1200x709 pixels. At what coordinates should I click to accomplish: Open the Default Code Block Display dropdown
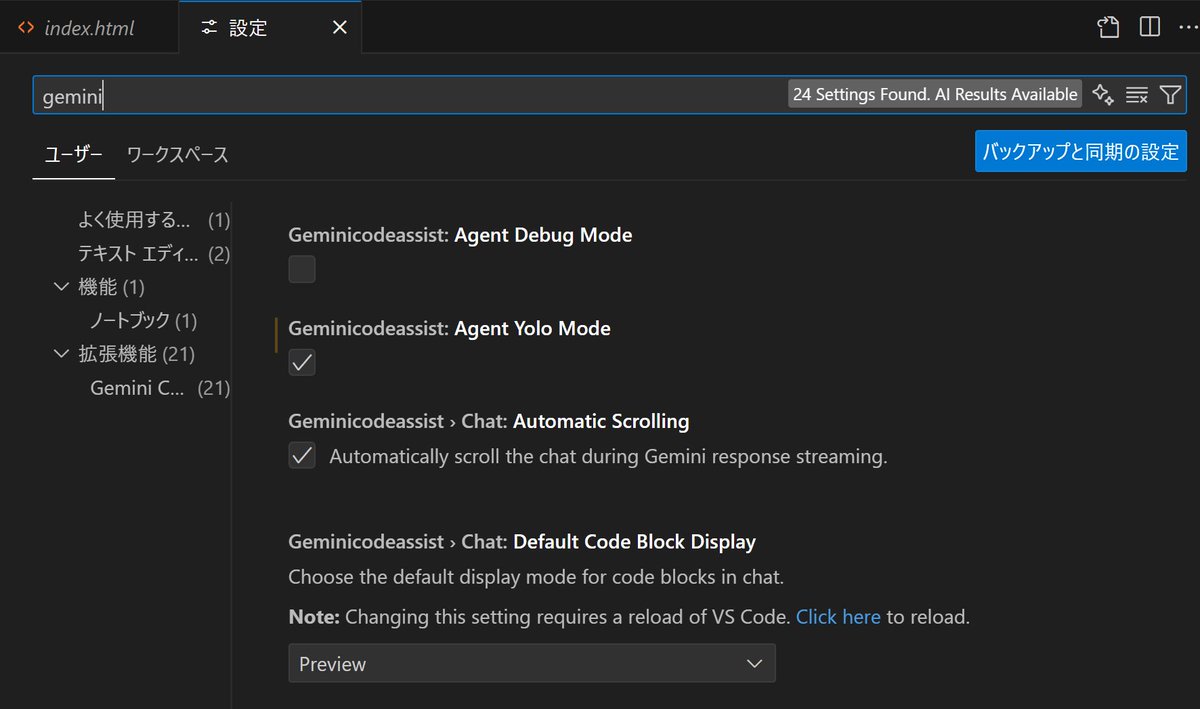(x=531, y=663)
